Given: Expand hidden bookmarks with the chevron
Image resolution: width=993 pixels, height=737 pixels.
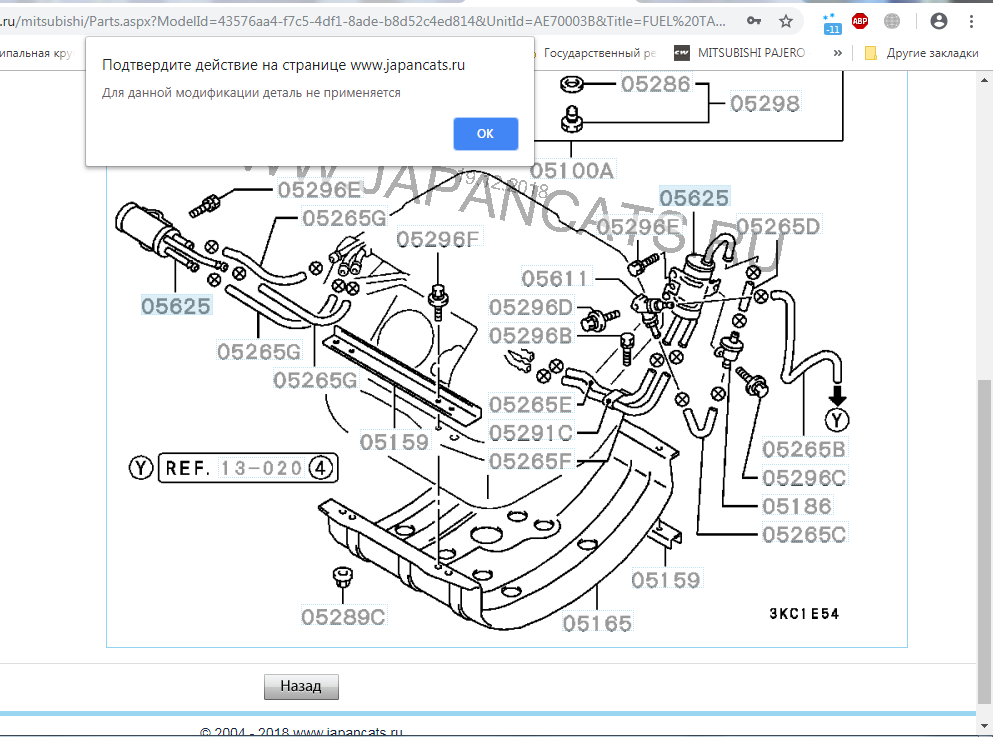Looking at the screenshot, I should (837, 53).
